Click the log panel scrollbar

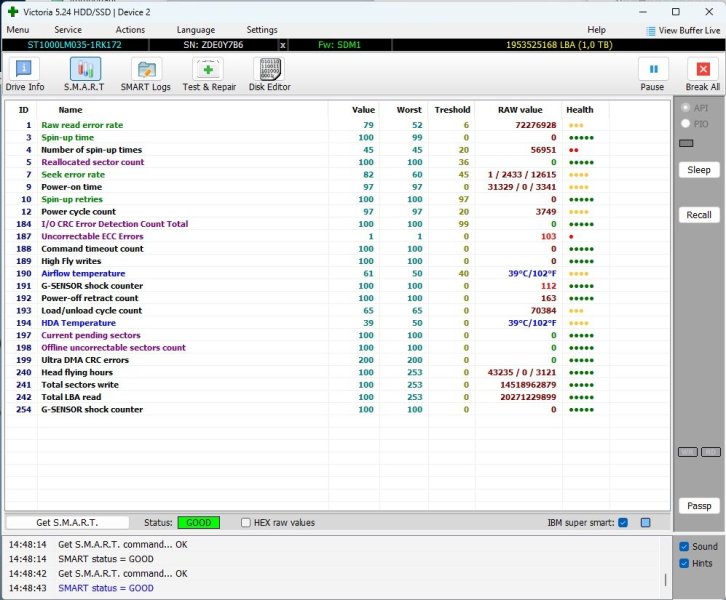(664, 578)
